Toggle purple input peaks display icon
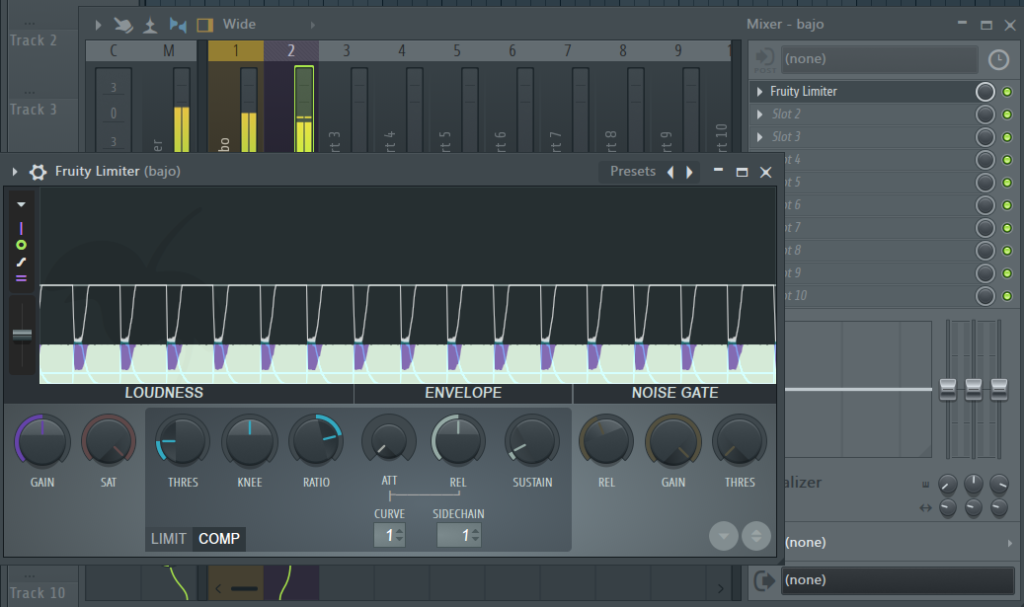1024x607 pixels. 21,228
